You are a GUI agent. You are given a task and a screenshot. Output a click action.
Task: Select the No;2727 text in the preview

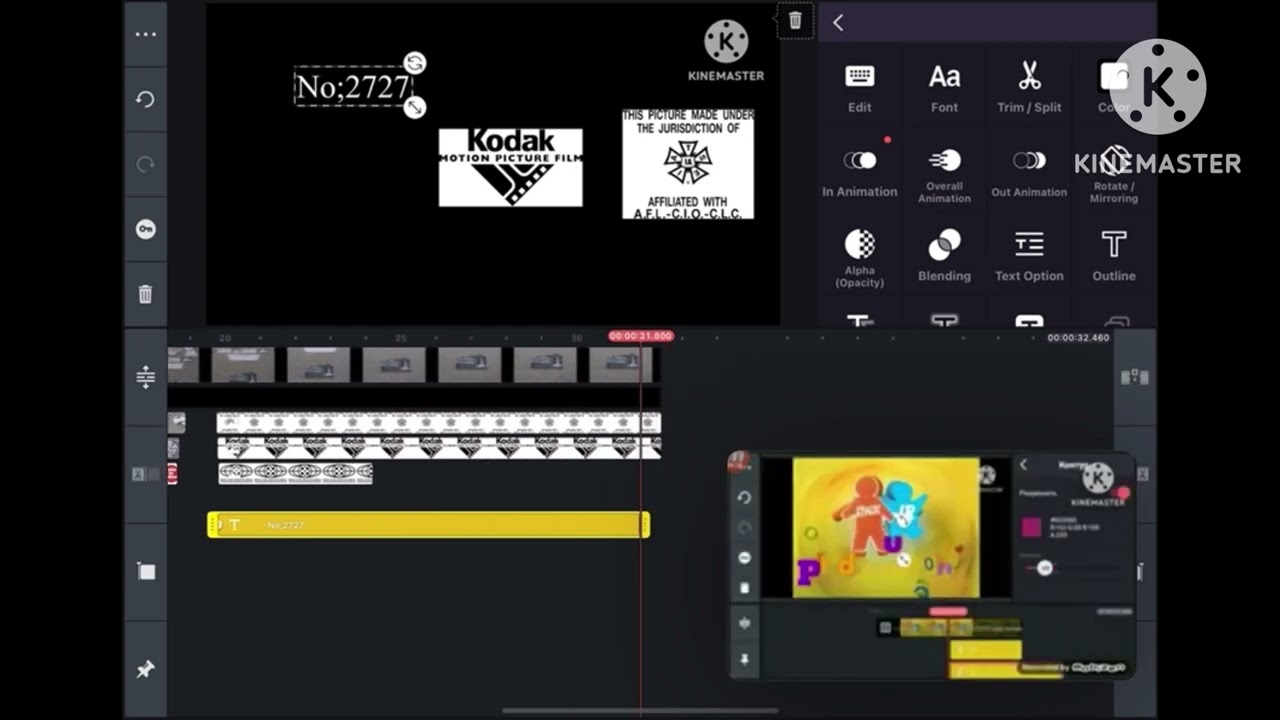353,87
